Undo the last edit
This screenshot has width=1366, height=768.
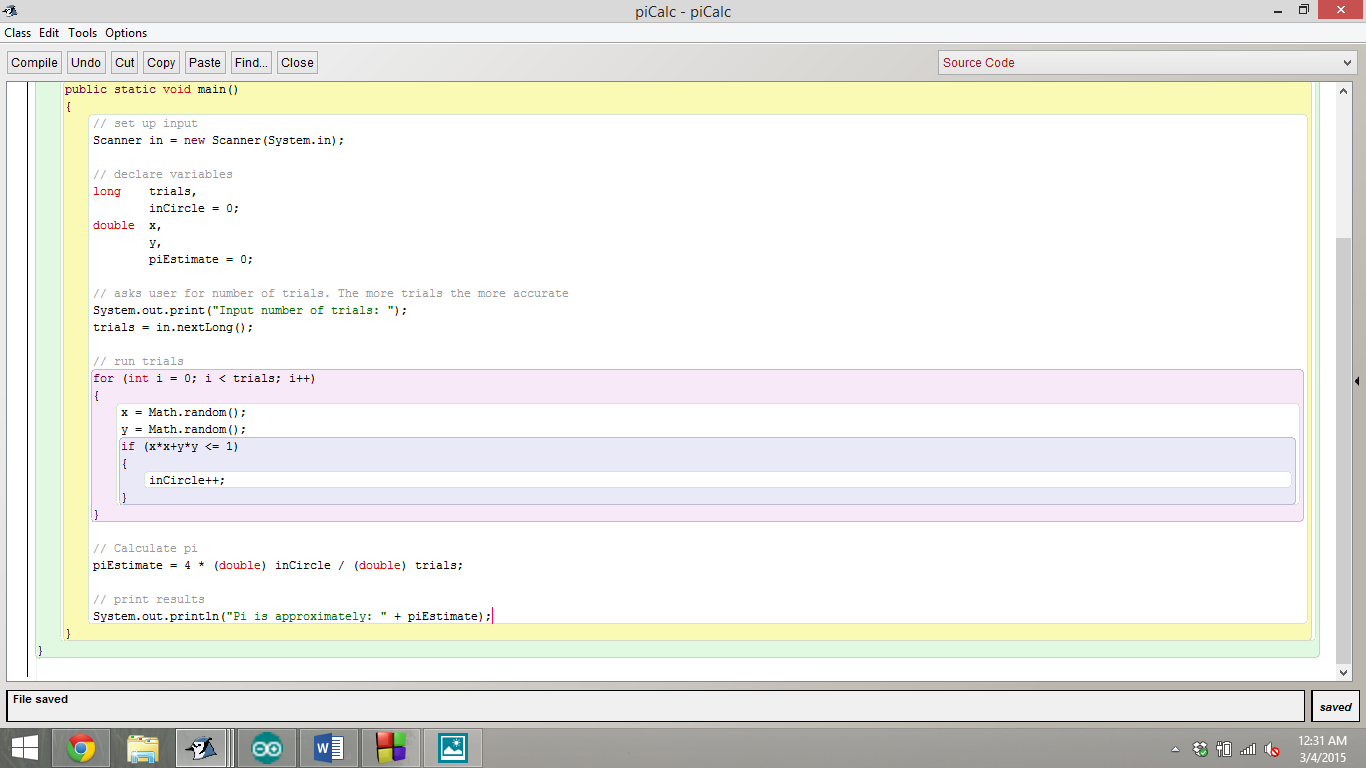click(85, 62)
